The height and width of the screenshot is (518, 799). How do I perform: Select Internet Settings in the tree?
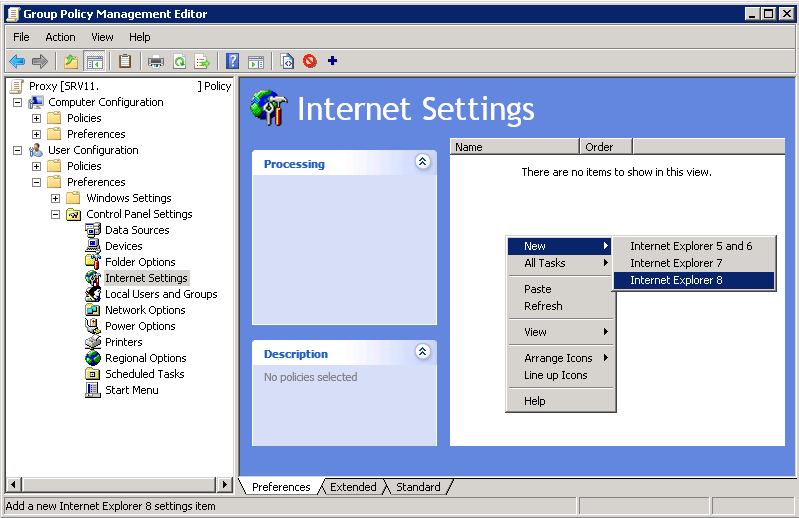point(147,278)
